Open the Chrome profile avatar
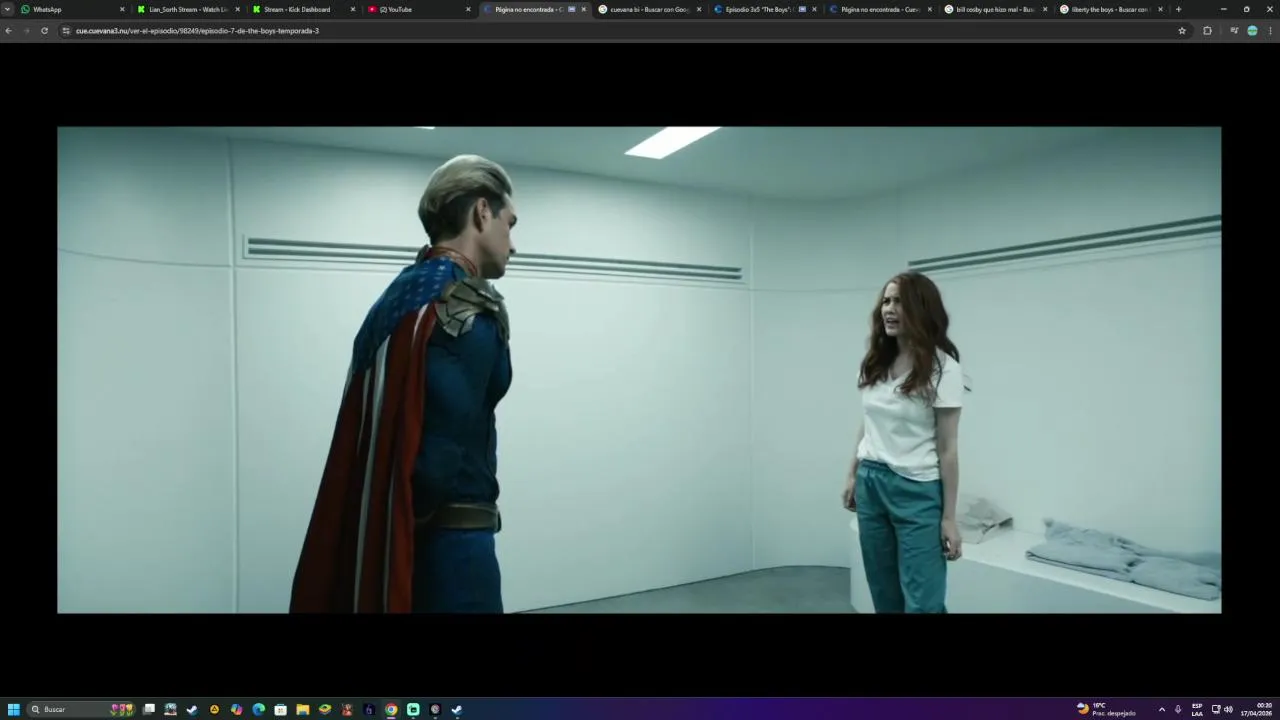The image size is (1280, 720). pyautogui.click(x=1252, y=31)
